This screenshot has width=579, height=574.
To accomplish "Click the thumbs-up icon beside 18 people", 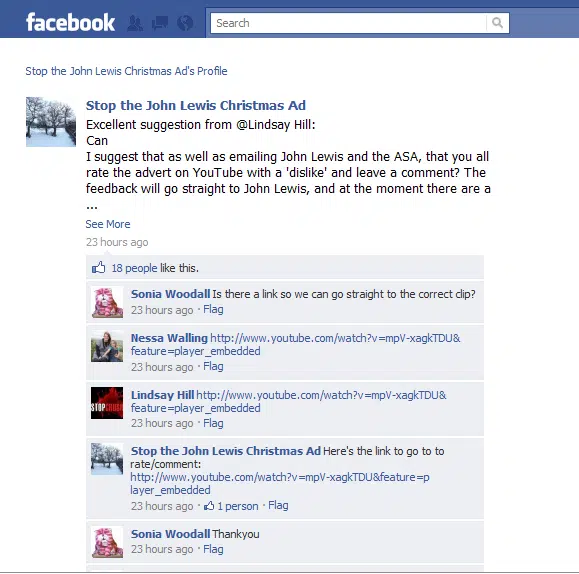I will click(x=99, y=267).
